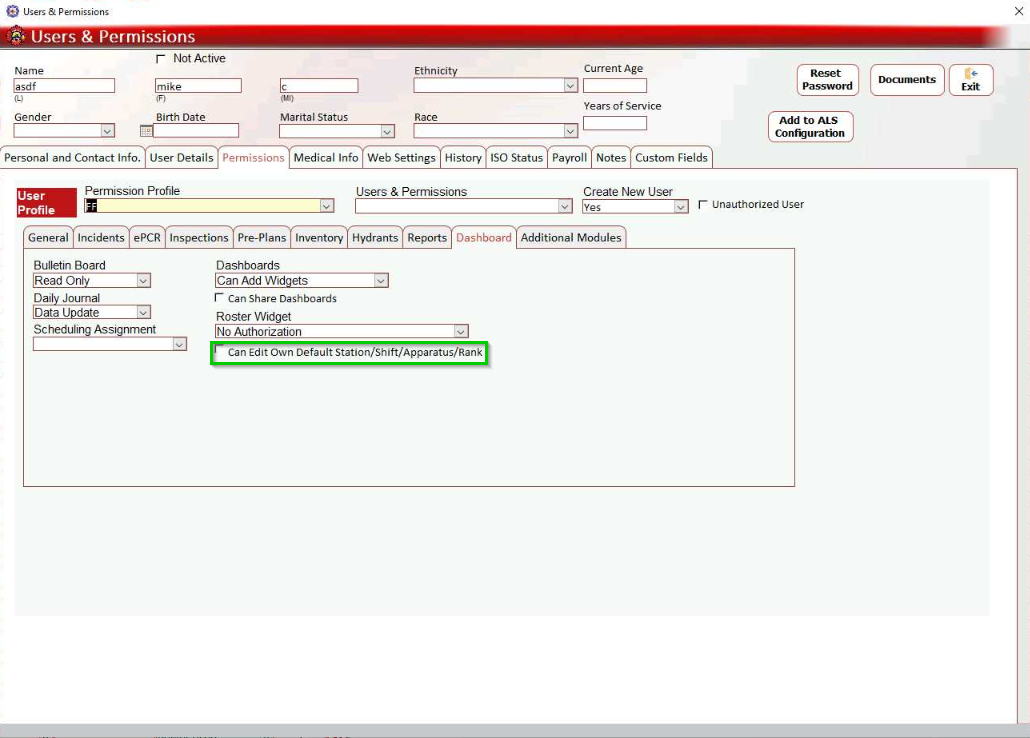Open the Bulletin Board dropdown
Image resolution: width=1030 pixels, height=738 pixels.
[x=143, y=281]
